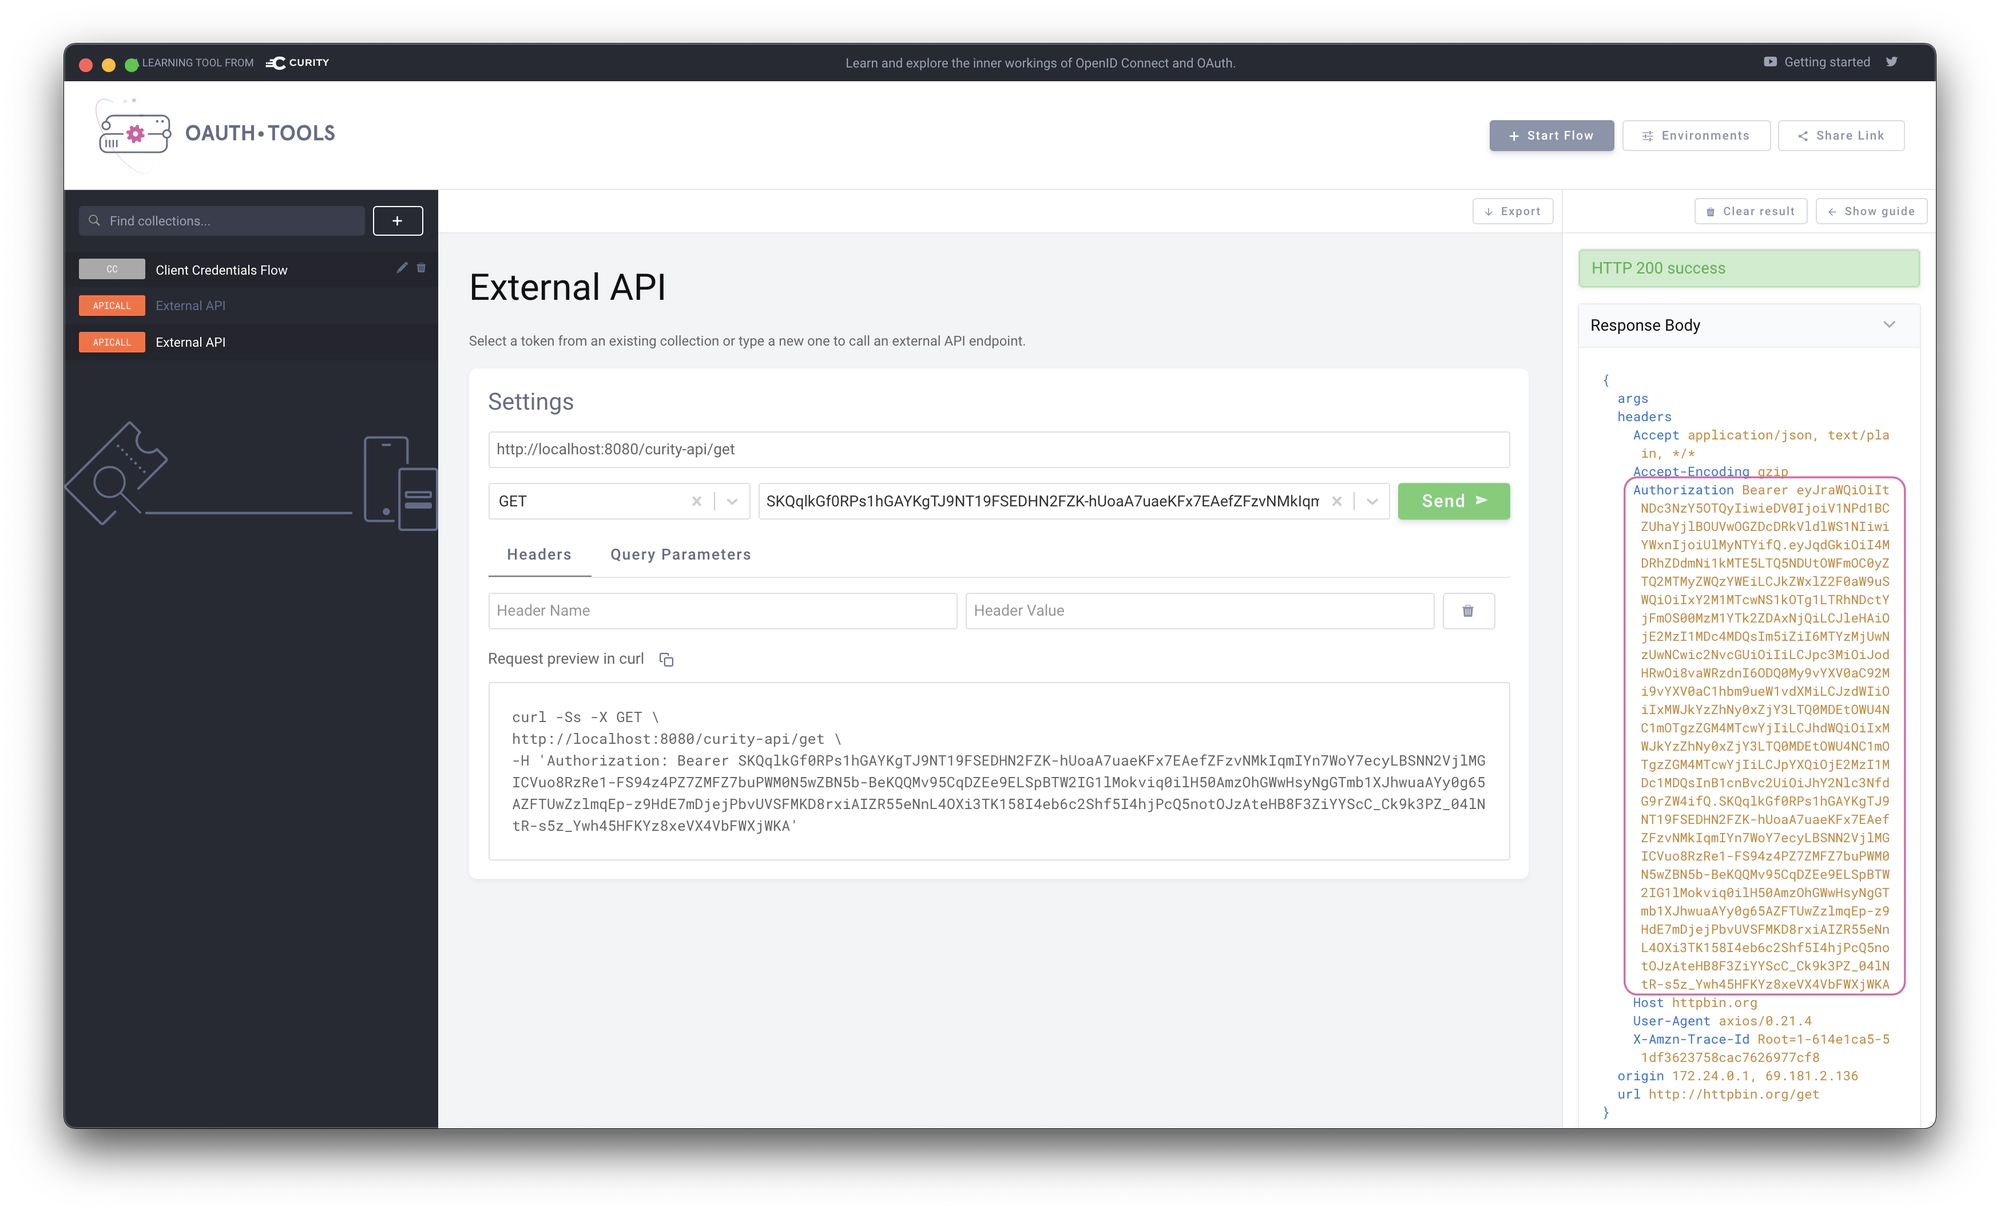Click the Clear result icon button
This screenshot has height=1213, width=2000.
pos(1749,211)
